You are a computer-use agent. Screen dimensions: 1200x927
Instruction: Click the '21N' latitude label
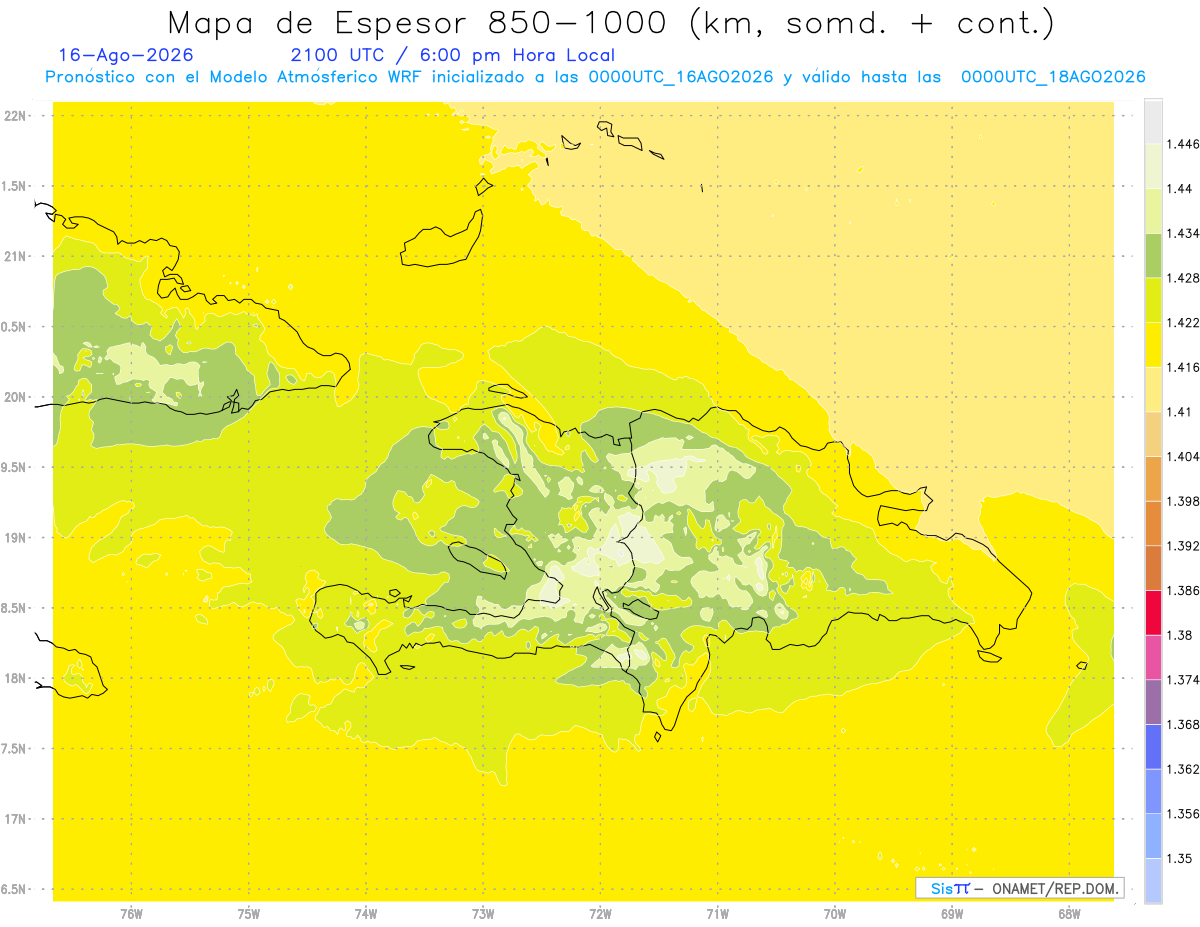coord(15,256)
